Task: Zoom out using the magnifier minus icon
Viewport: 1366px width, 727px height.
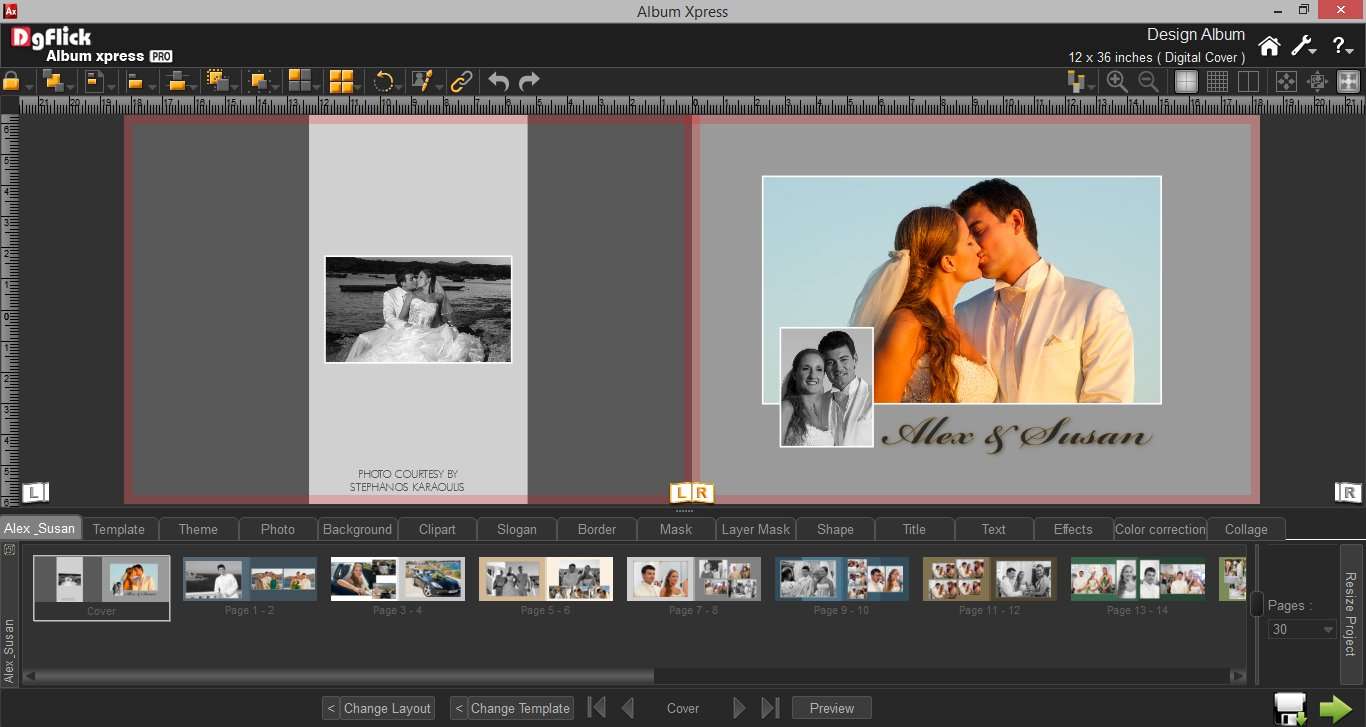Action: pyautogui.click(x=1148, y=81)
